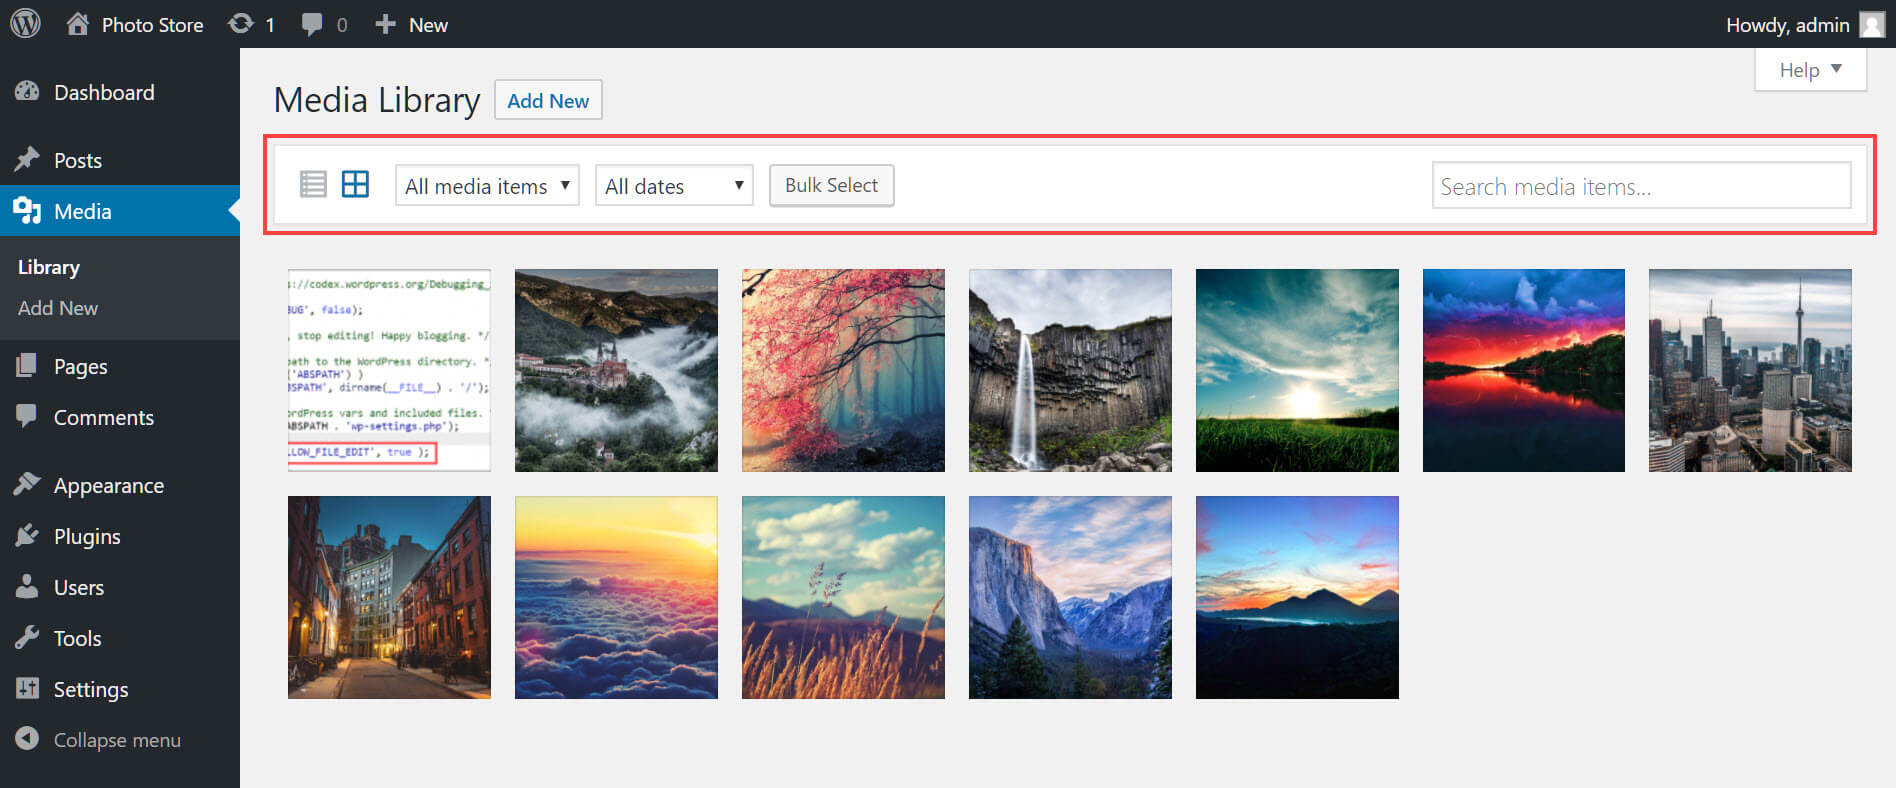Viewport: 1896px width, 788px height.
Task: Open the Plugins menu label
Action: coord(86,536)
